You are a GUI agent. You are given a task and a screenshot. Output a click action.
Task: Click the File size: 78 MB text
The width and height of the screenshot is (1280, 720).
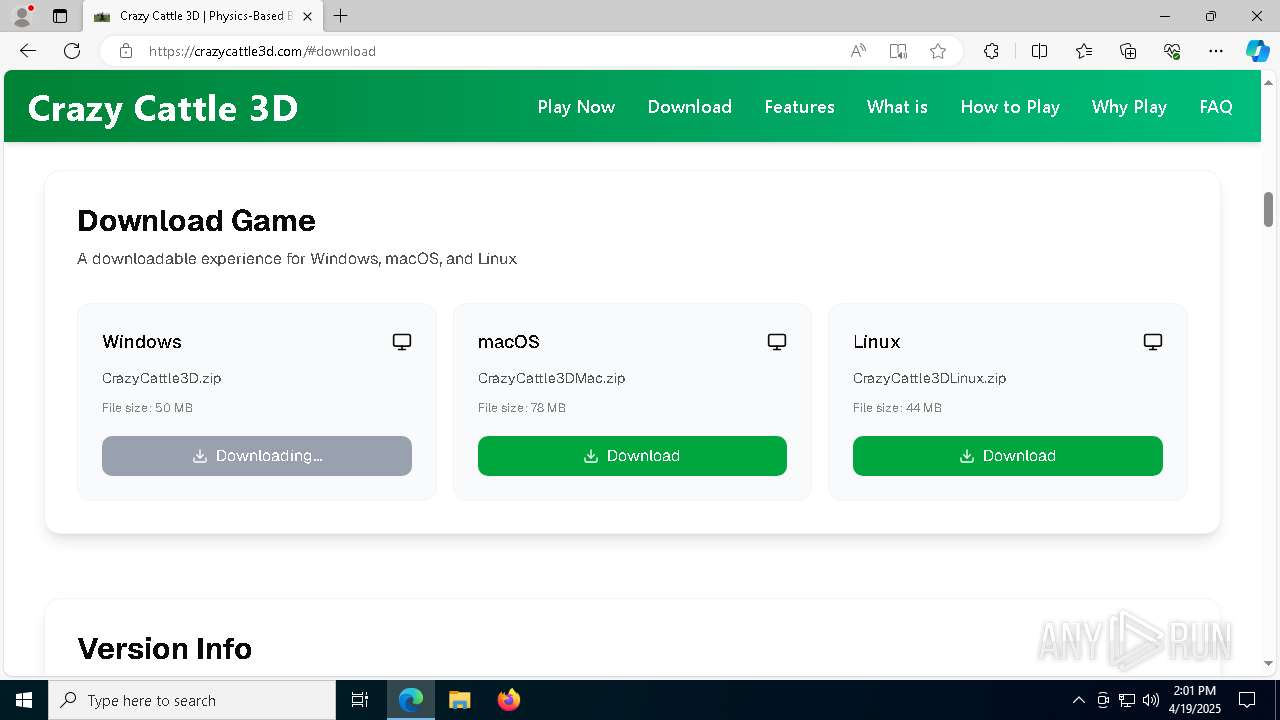(522, 408)
